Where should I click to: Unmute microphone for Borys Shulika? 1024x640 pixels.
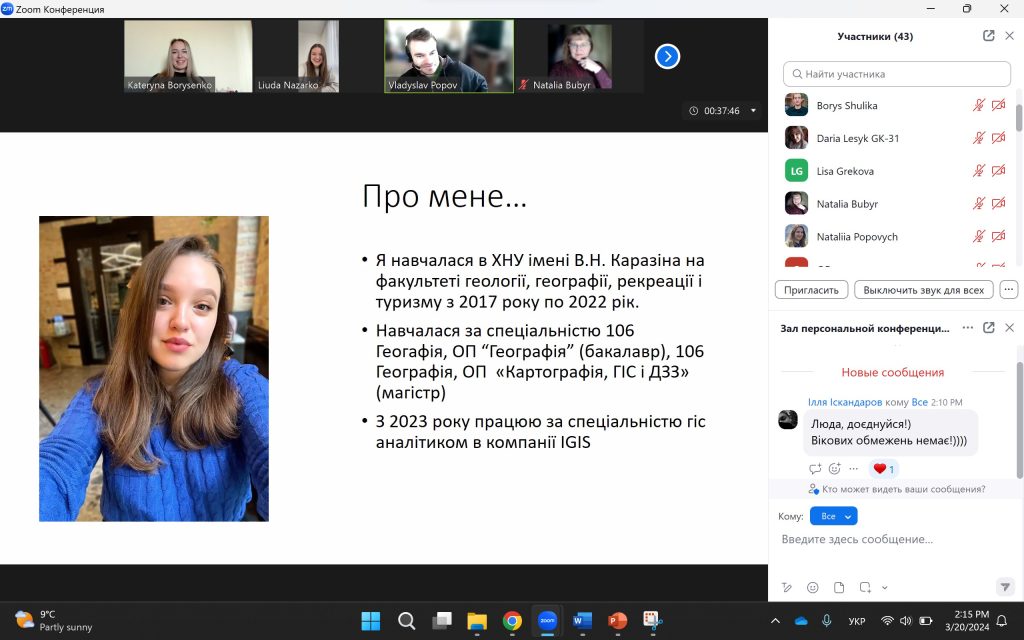tap(978, 105)
